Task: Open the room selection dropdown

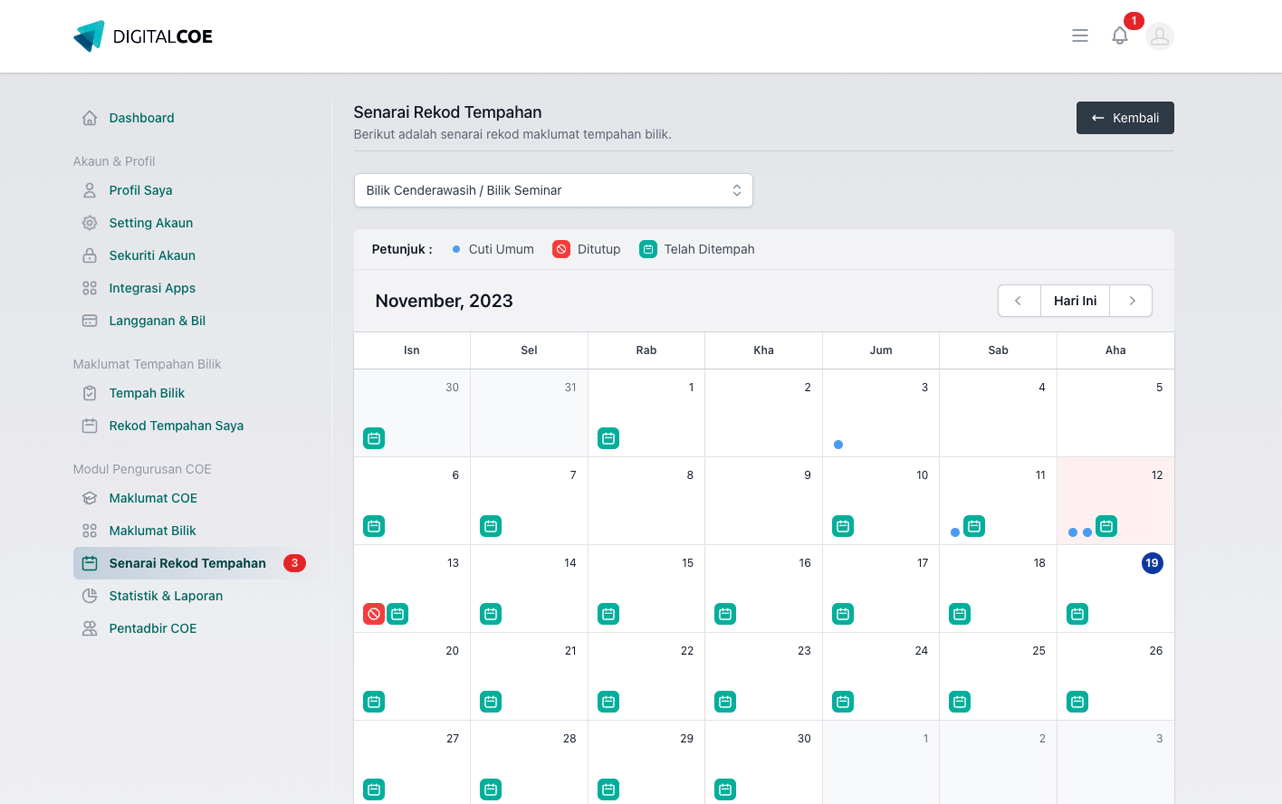Action: (553, 190)
